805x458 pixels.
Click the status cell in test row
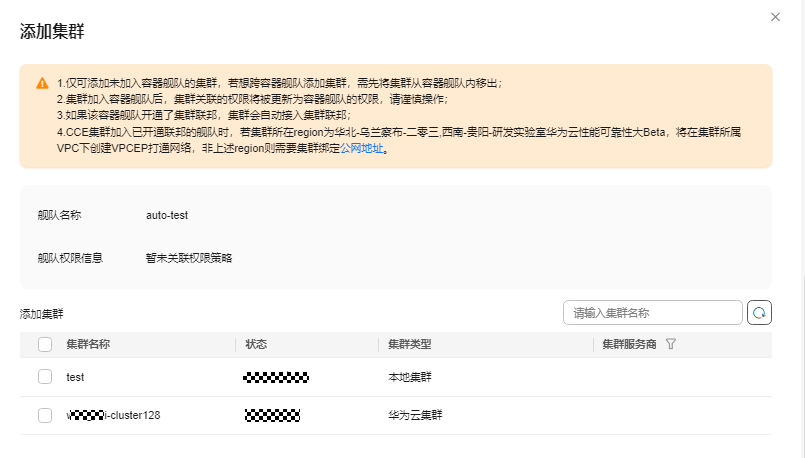coord(276,377)
